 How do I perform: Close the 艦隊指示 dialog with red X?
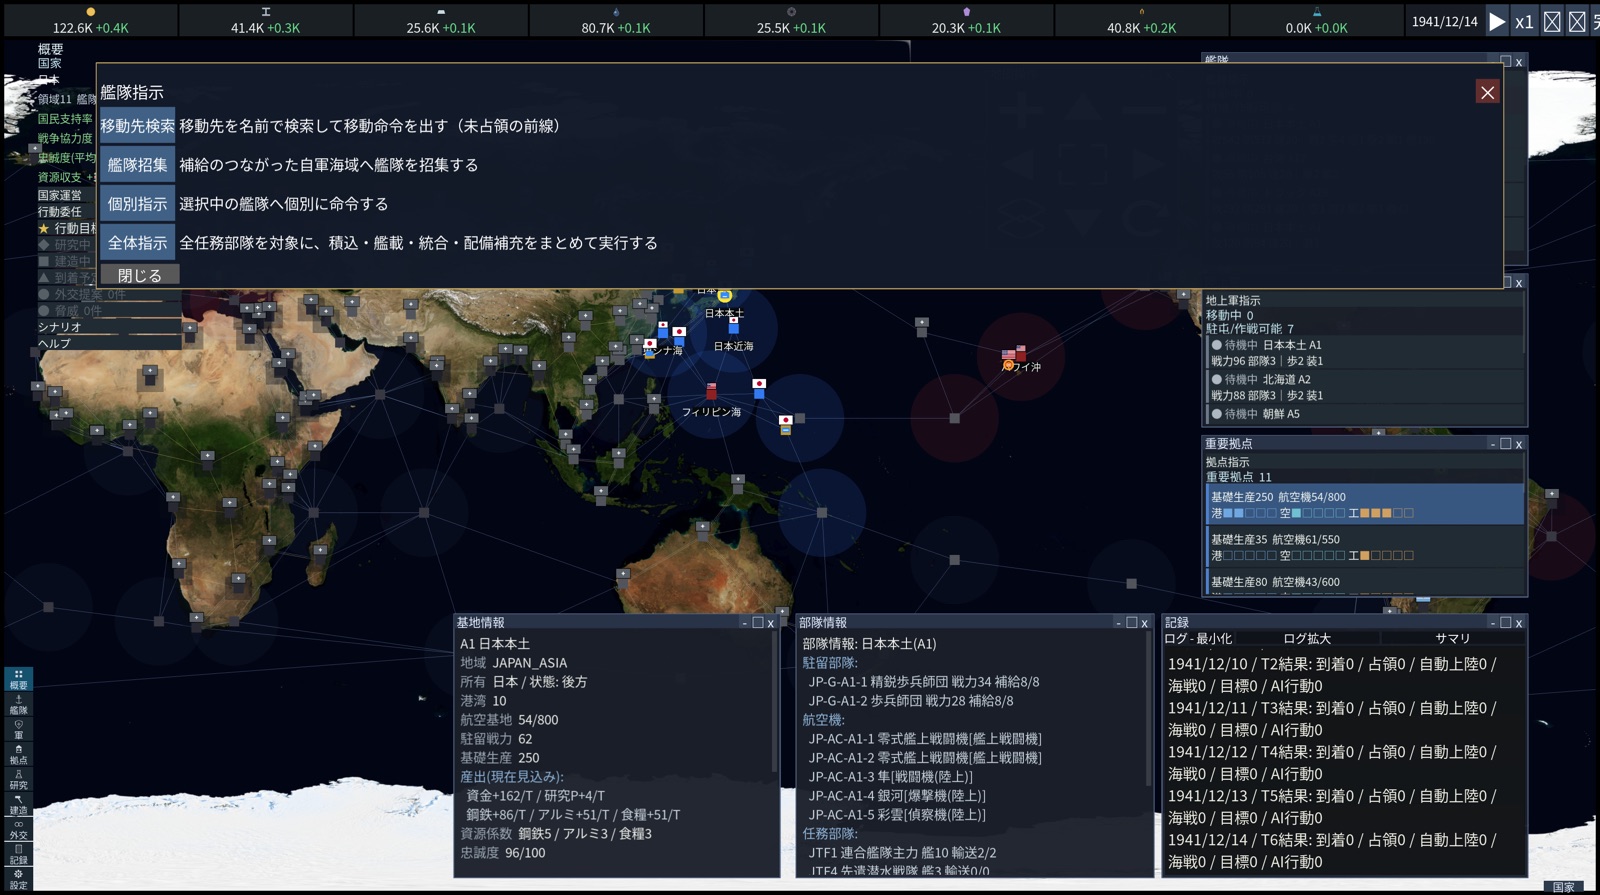point(1487,92)
